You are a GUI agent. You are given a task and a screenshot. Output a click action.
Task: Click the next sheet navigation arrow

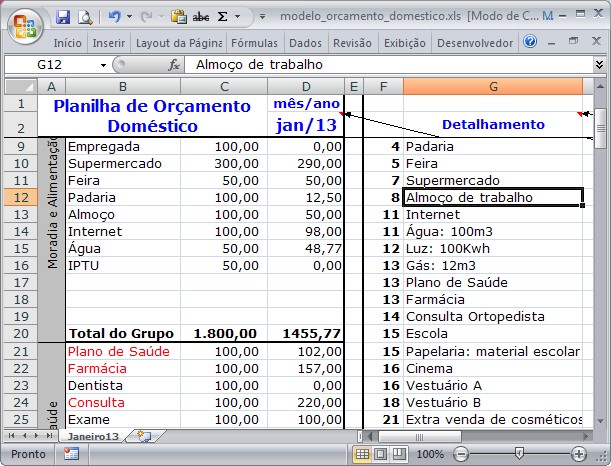pyautogui.click(x=37, y=436)
